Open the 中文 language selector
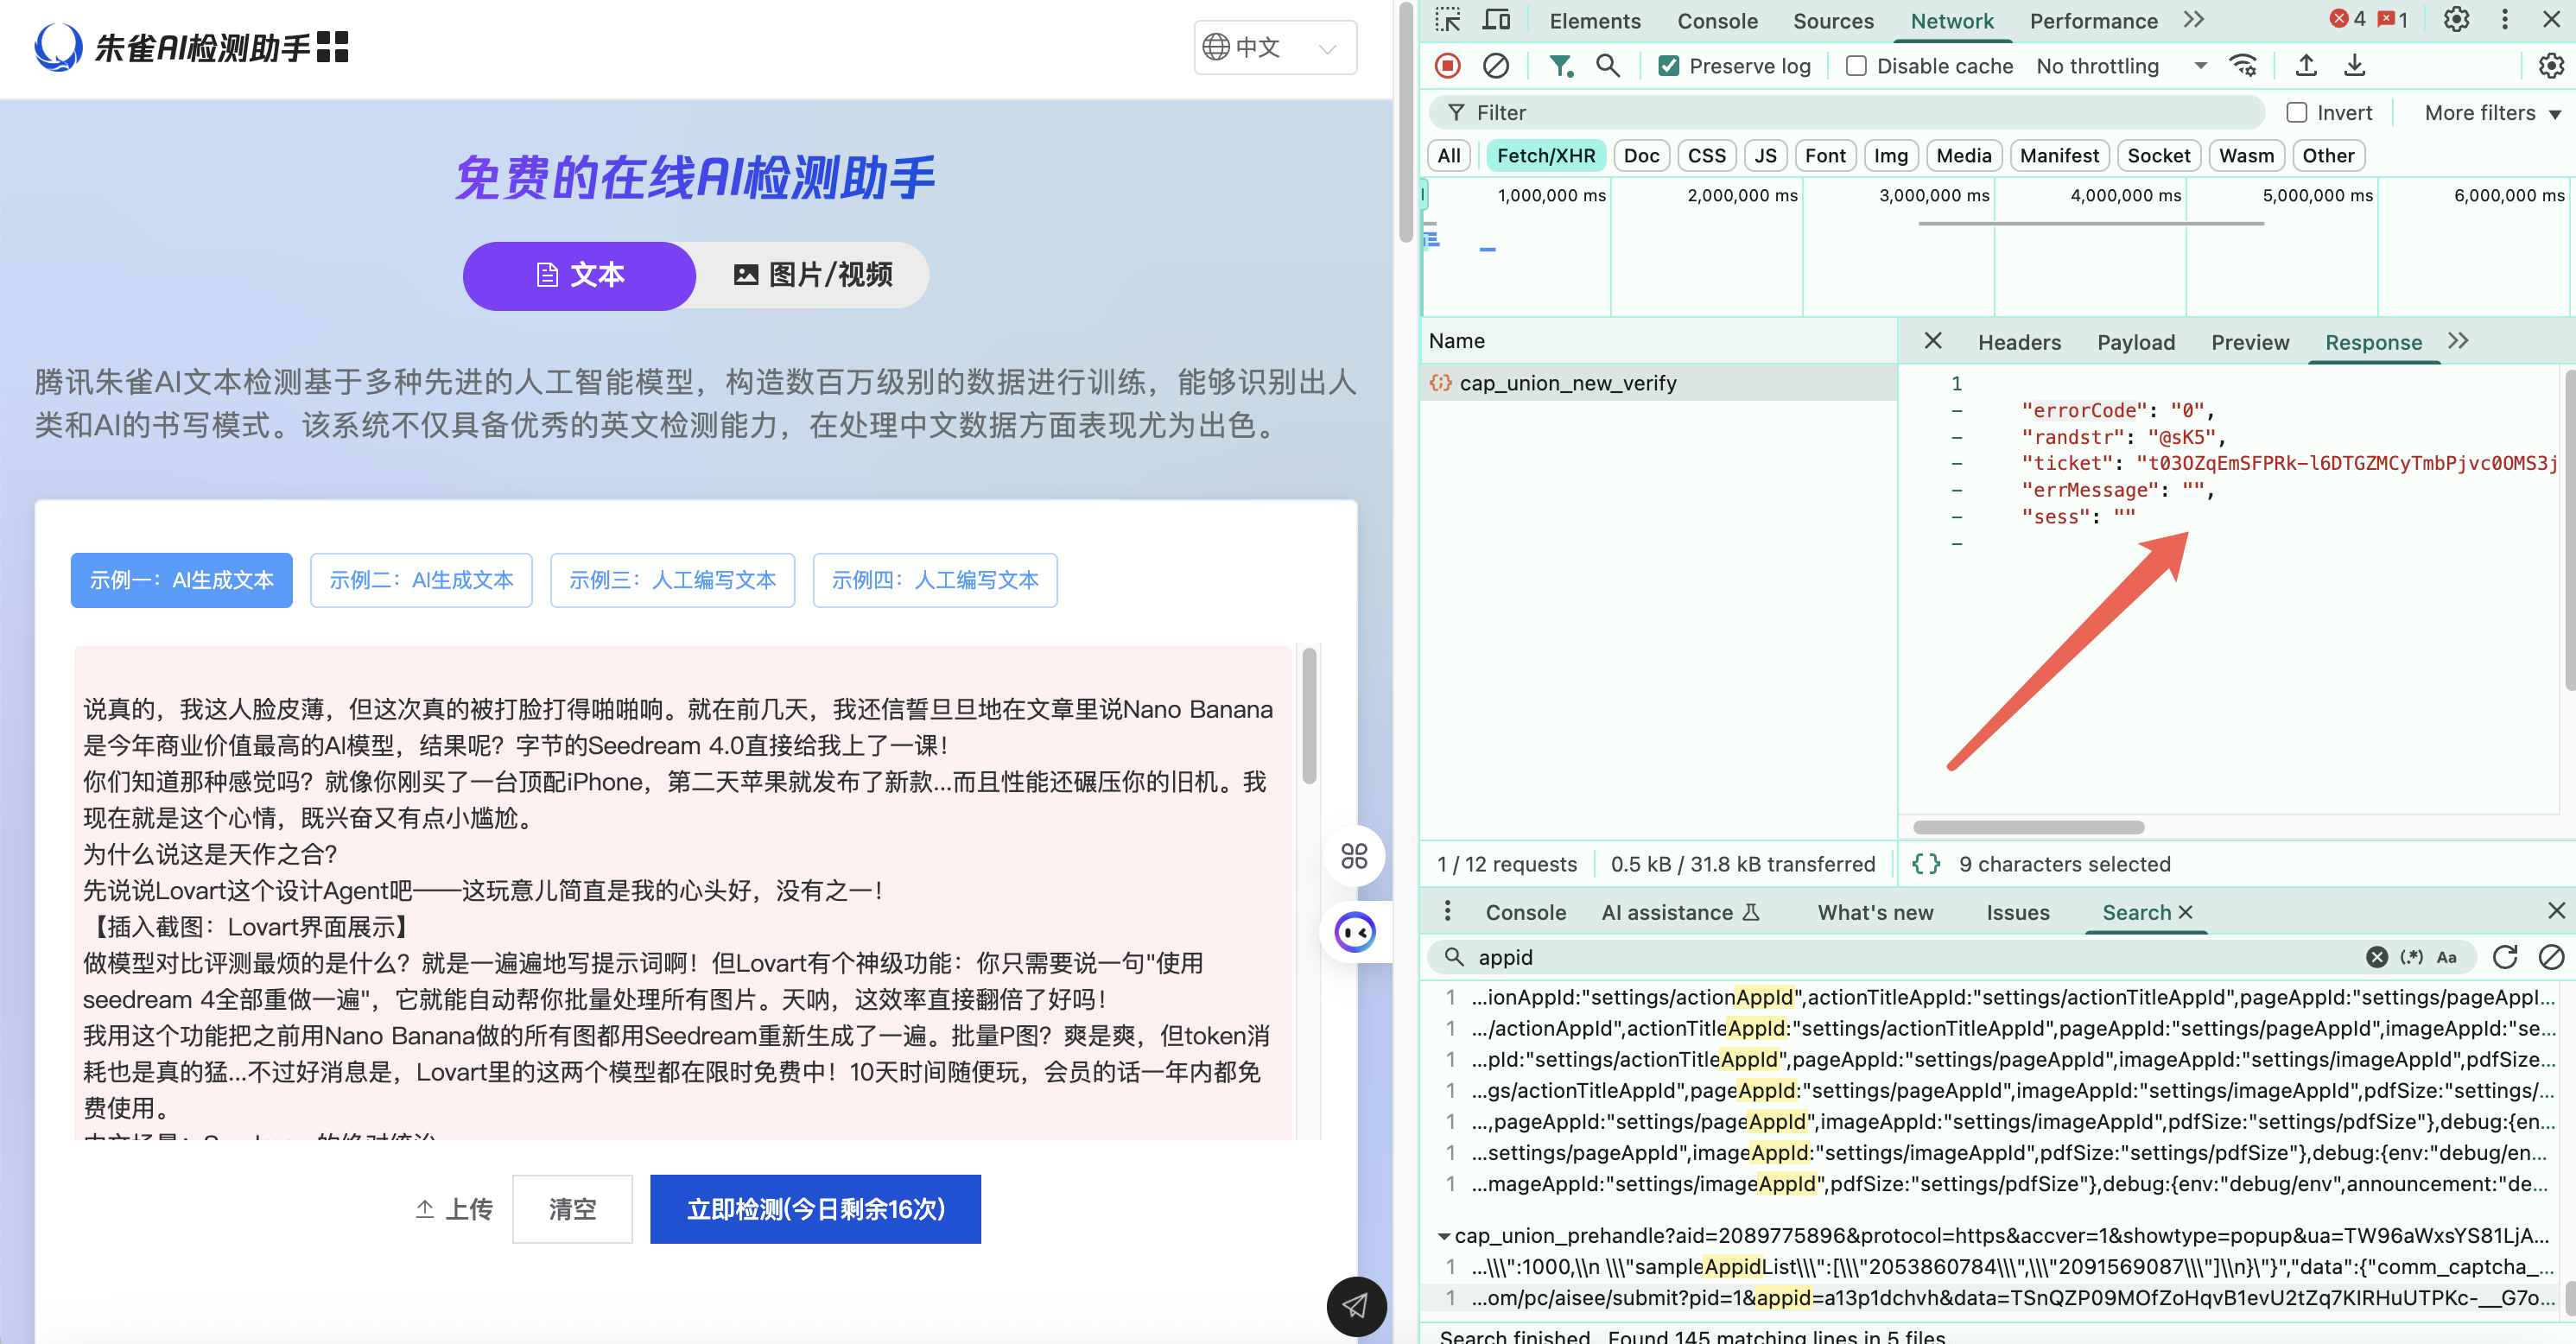This screenshot has width=2576, height=1344. click(1274, 47)
